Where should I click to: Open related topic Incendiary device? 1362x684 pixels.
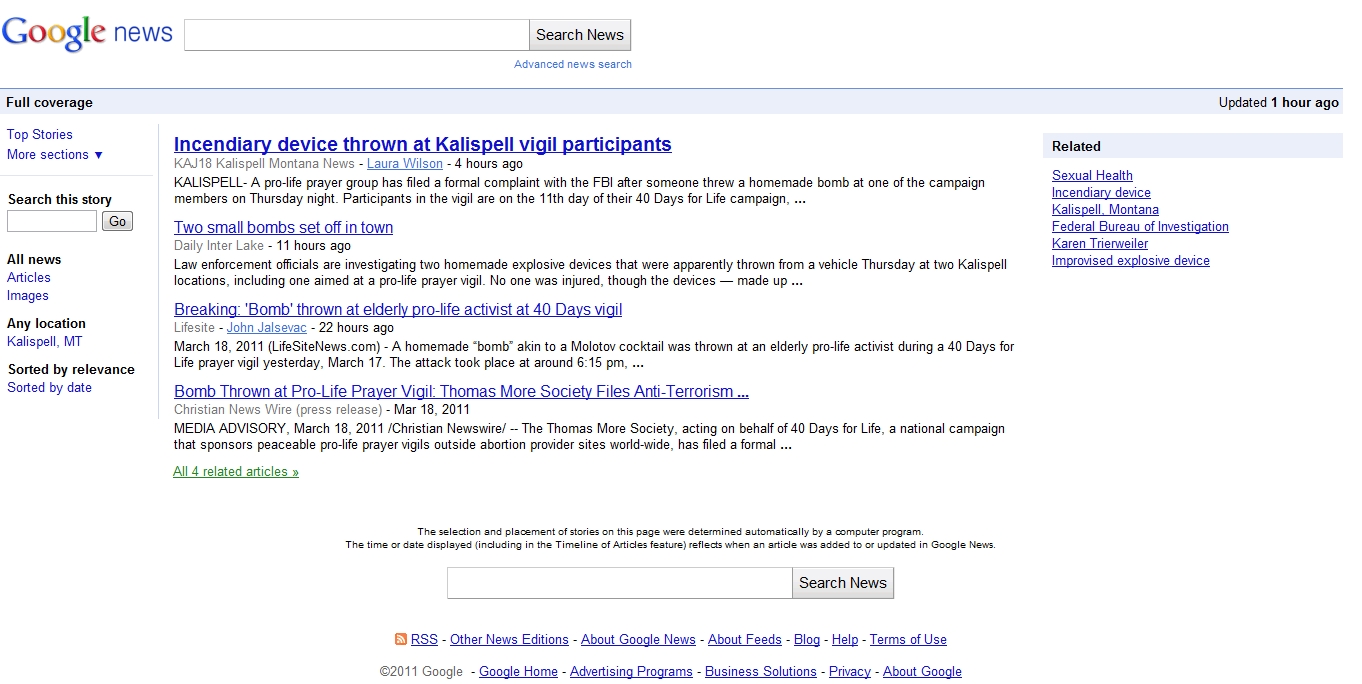click(x=1101, y=192)
